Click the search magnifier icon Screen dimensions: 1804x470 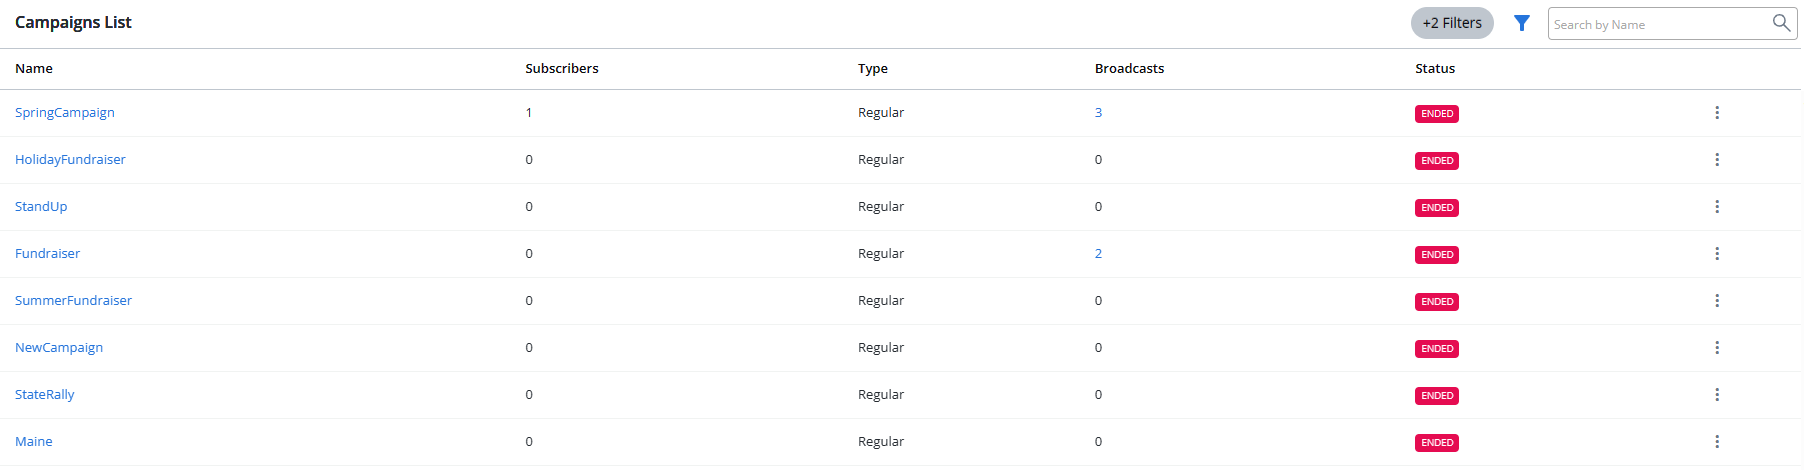tap(1781, 23)
